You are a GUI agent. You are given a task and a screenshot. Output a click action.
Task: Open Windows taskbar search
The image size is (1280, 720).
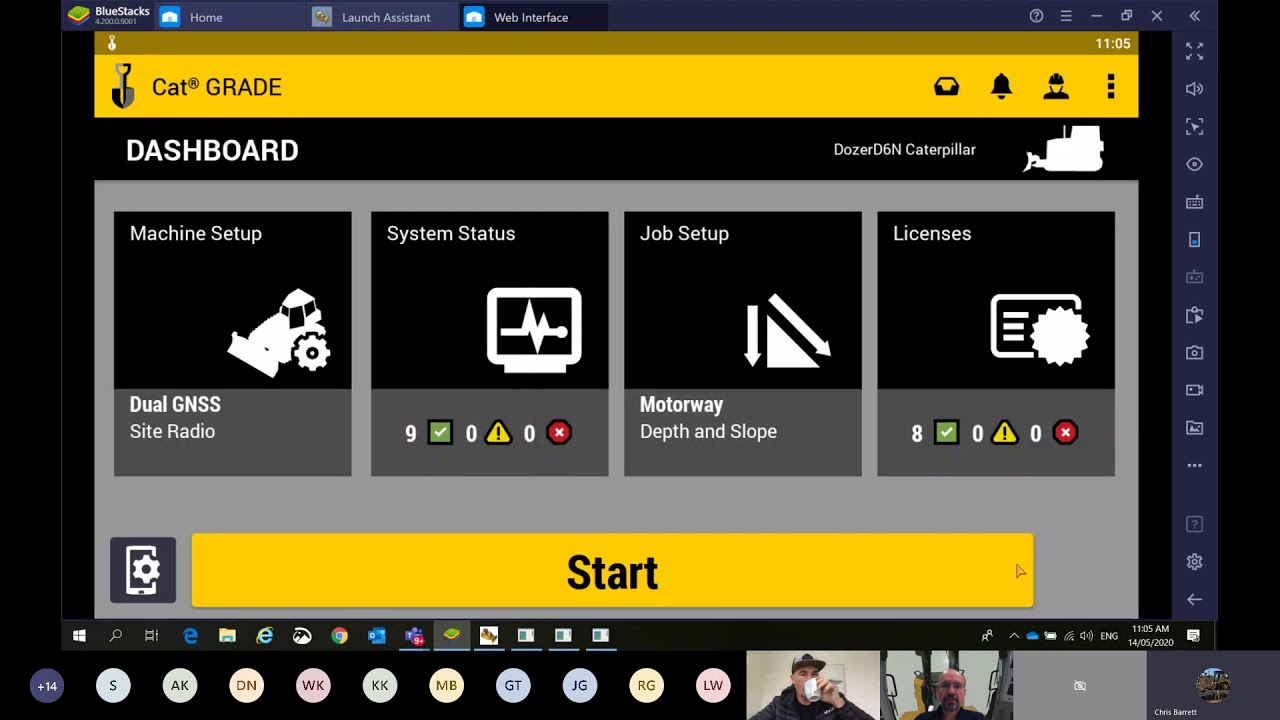point(115,635)
